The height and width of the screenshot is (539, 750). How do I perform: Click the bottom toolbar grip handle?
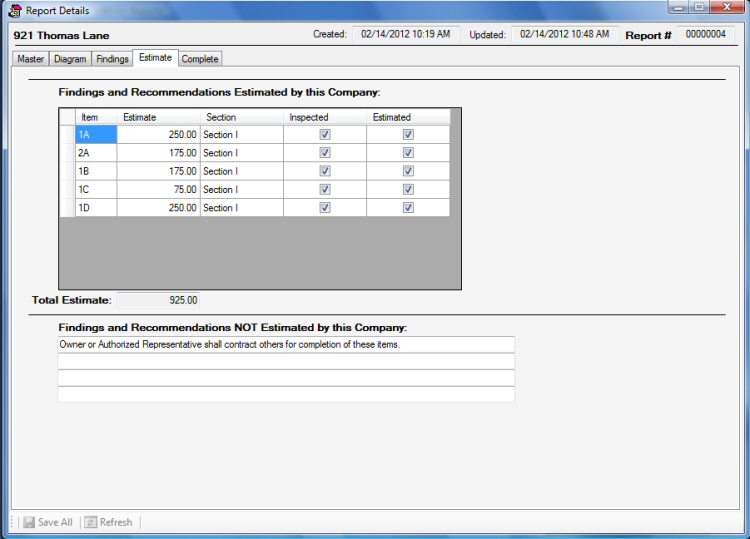[x=13, y=522]
